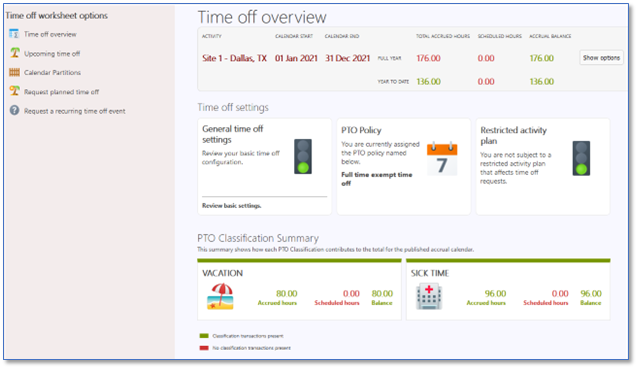The height and width of the screenshot is (369, 638).
Task: Click the Time off overview sidebar icon
Action: coord(14,34)
